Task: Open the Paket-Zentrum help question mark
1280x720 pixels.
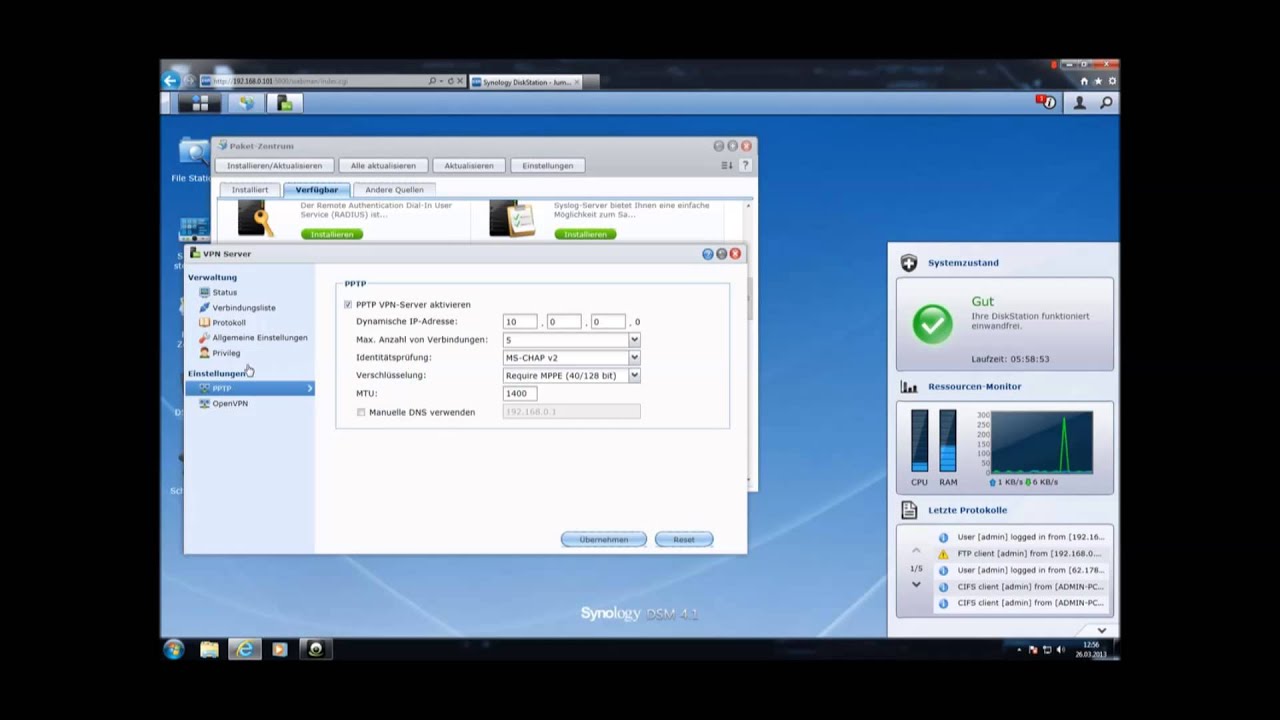Action: coord(745,165)
